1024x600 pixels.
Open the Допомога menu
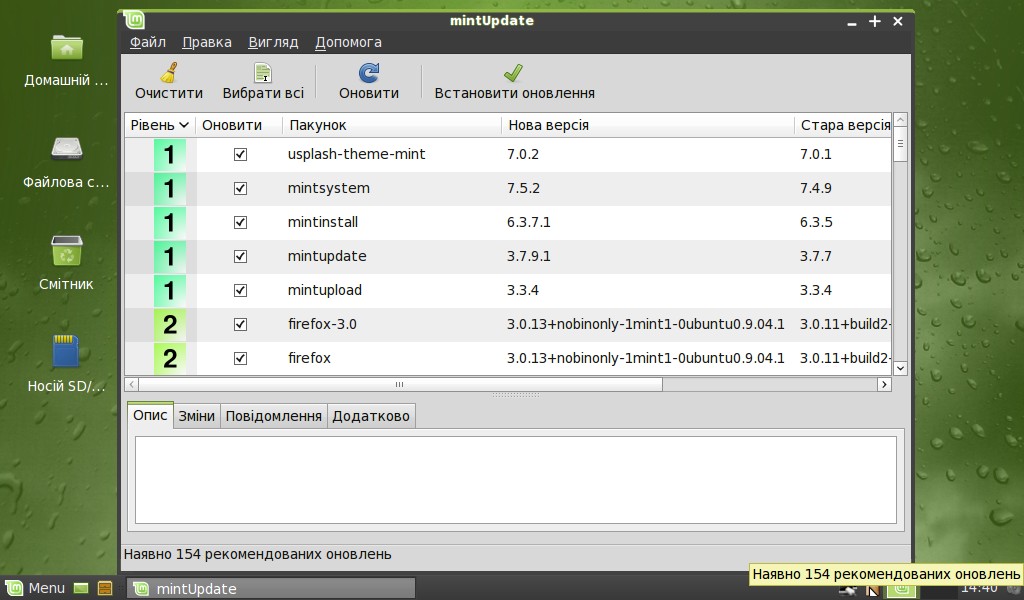[x=348, y=42]
